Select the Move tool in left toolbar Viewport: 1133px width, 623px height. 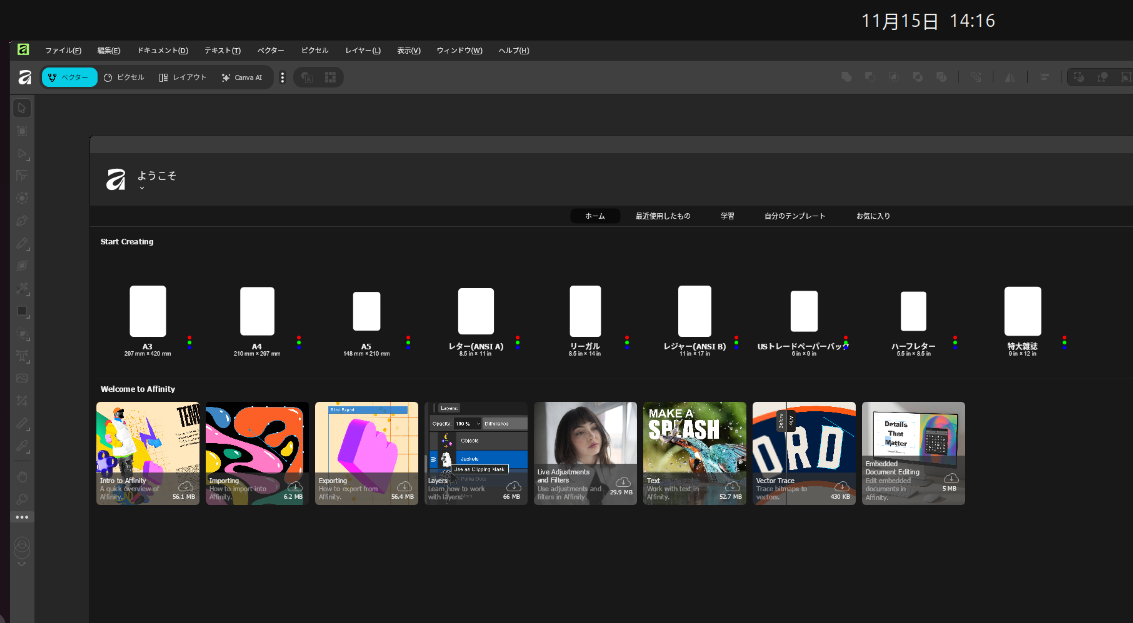22,107
